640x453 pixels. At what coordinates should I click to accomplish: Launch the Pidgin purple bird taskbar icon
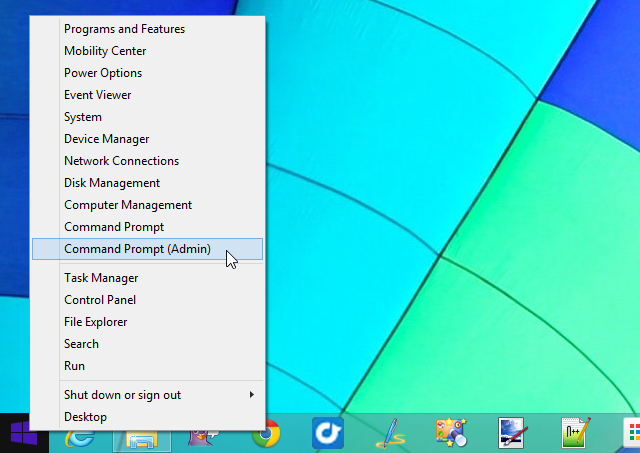pos(203,439)
